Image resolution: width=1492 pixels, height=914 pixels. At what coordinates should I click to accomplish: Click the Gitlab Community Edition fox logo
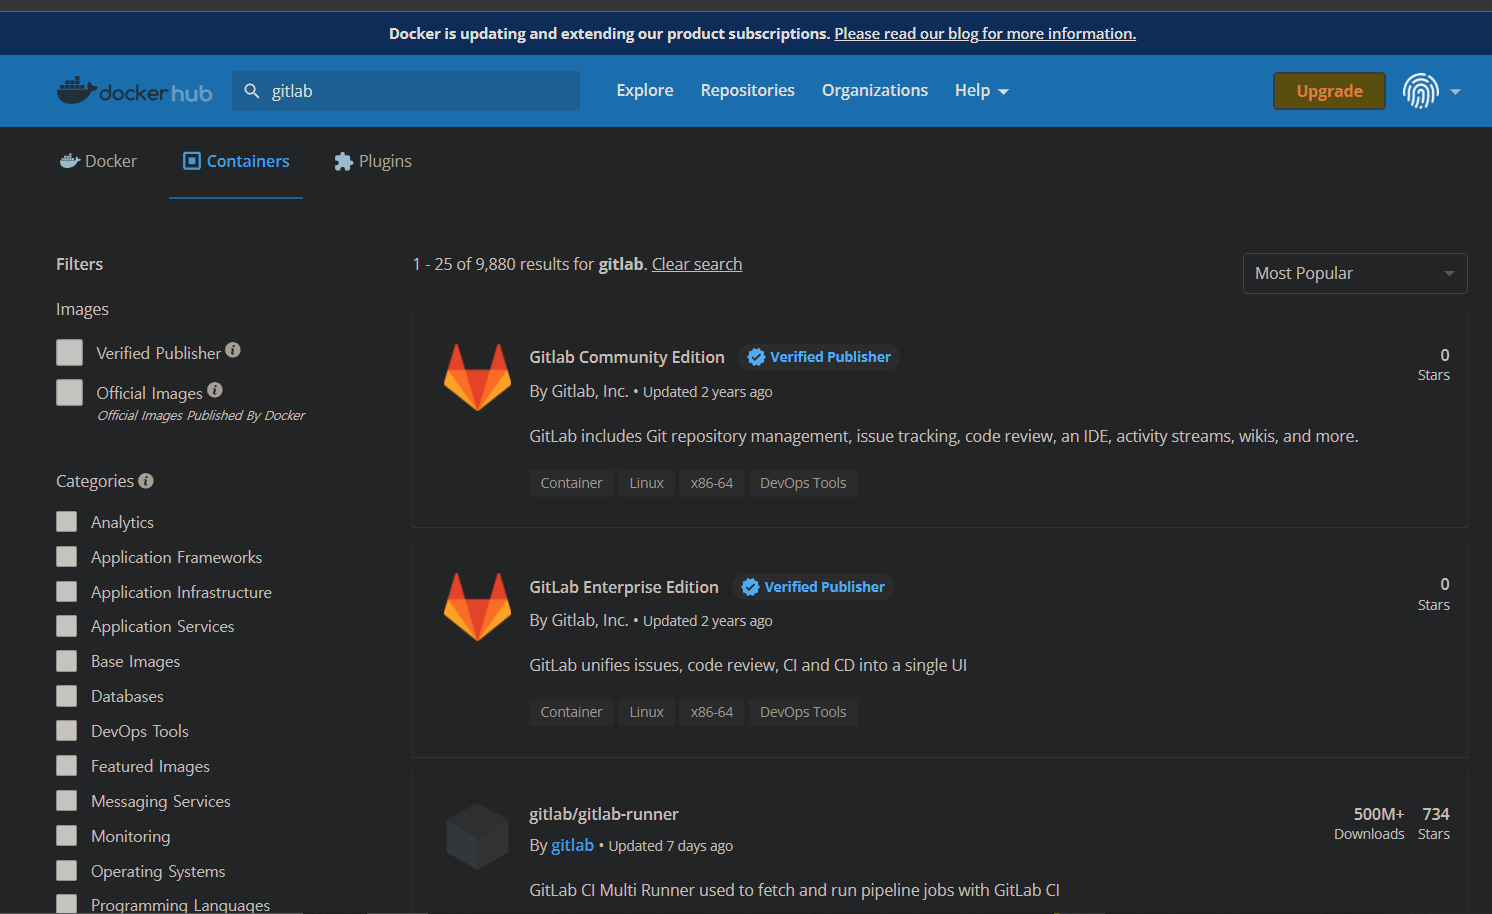[477, 378]
